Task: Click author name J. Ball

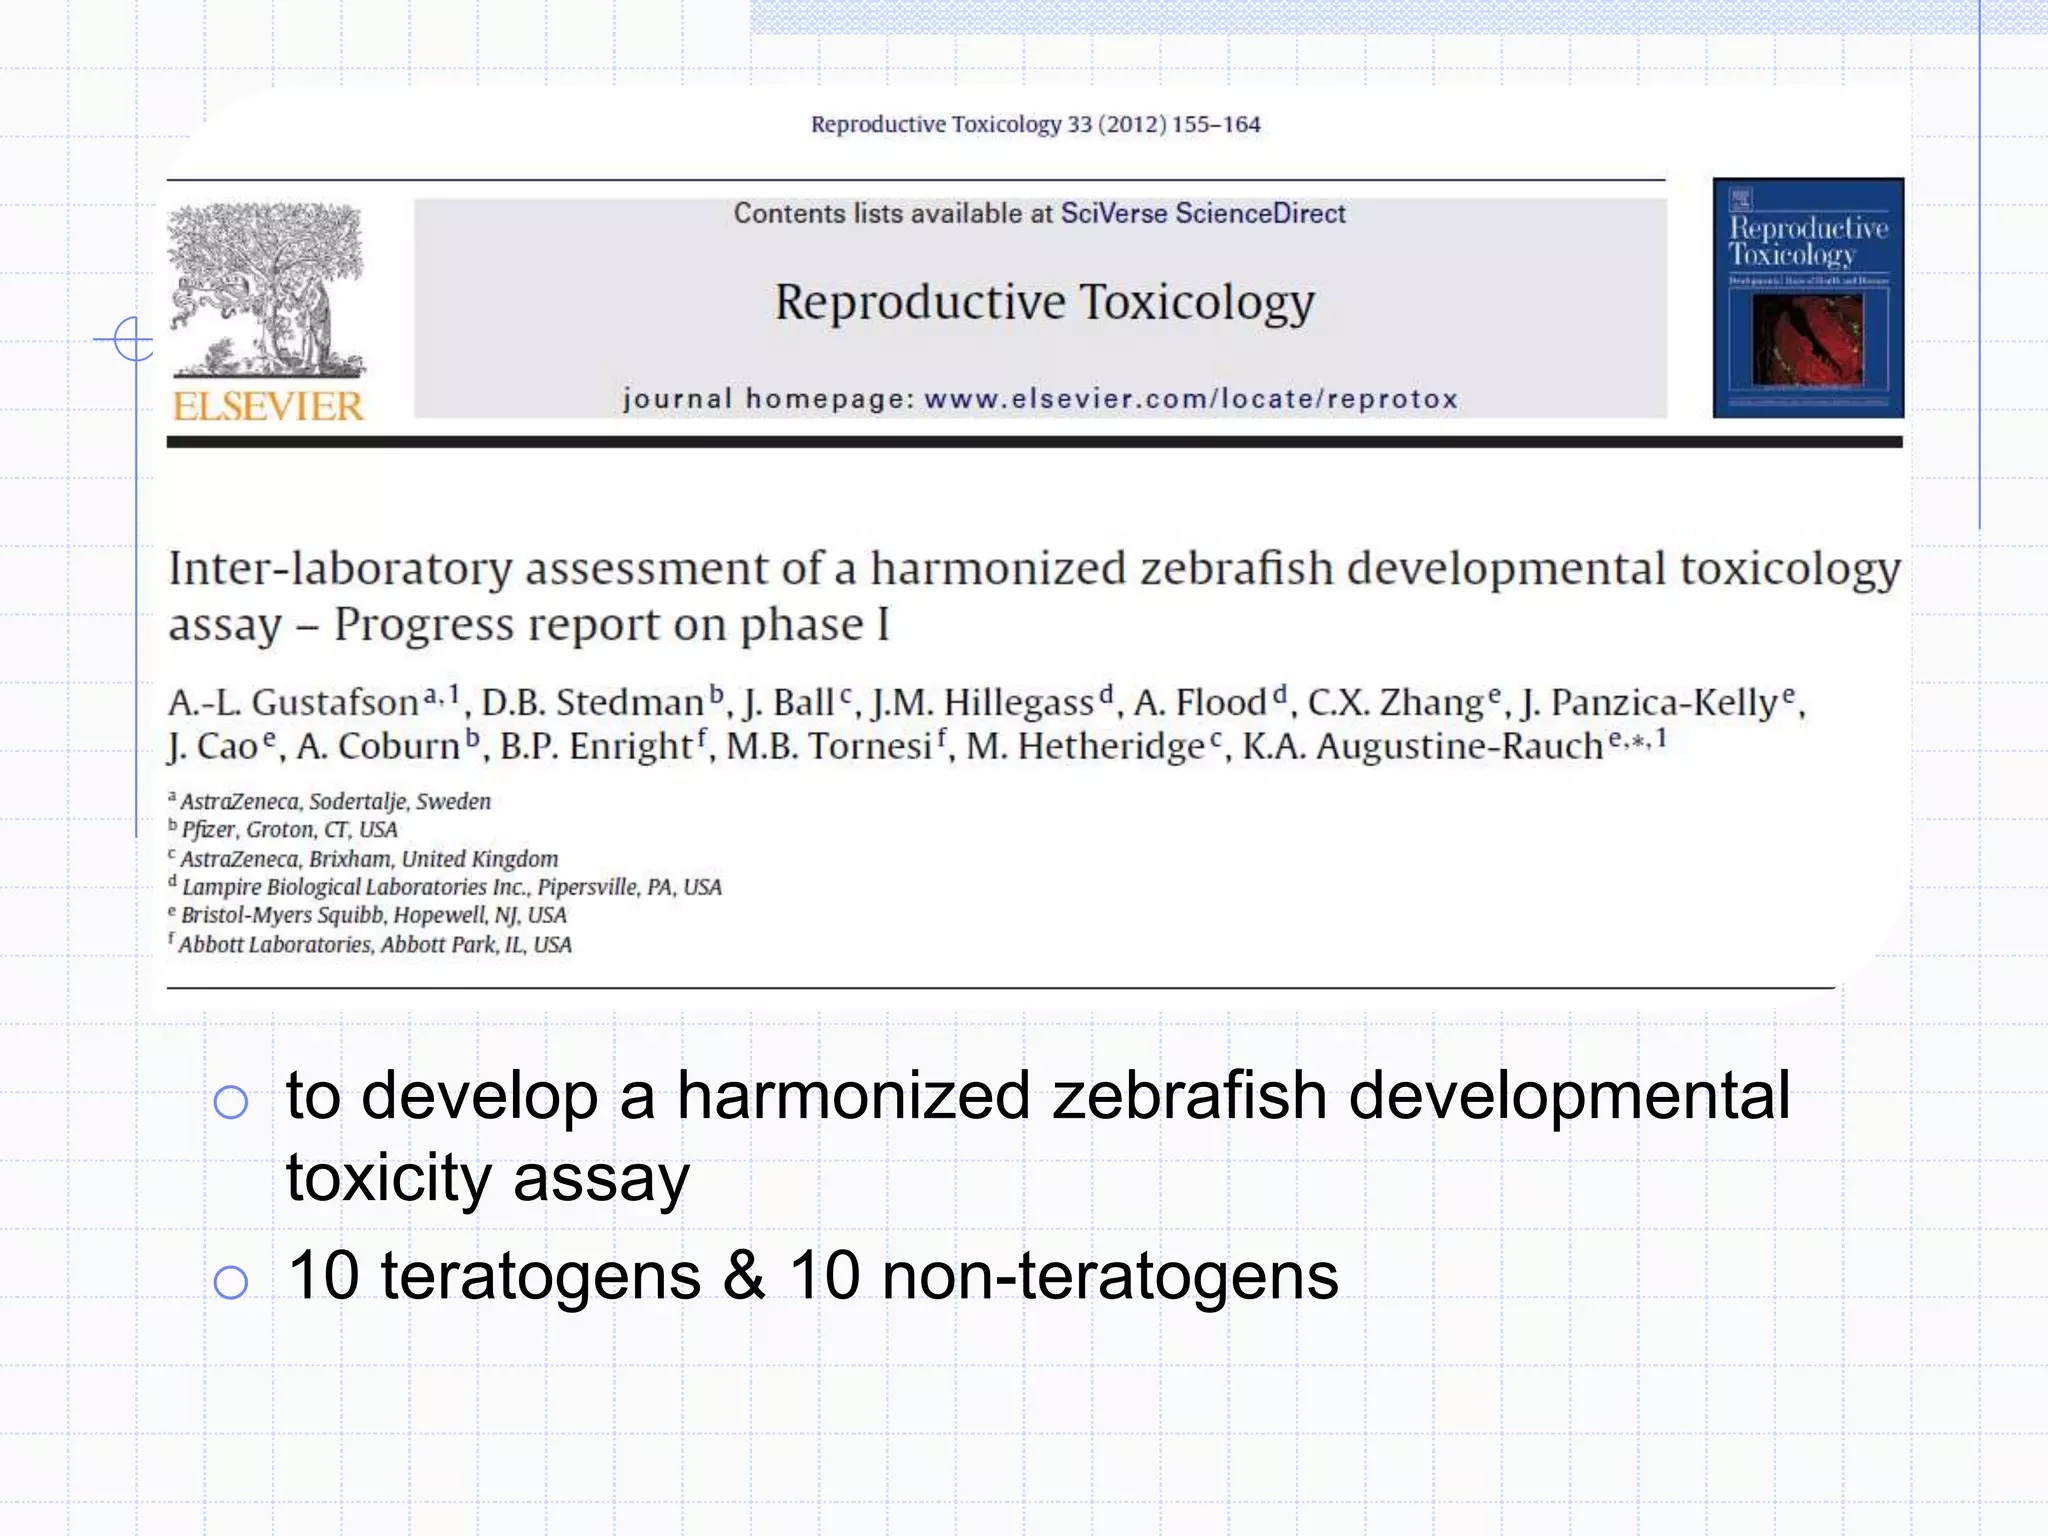Action: tap(789, 702)
